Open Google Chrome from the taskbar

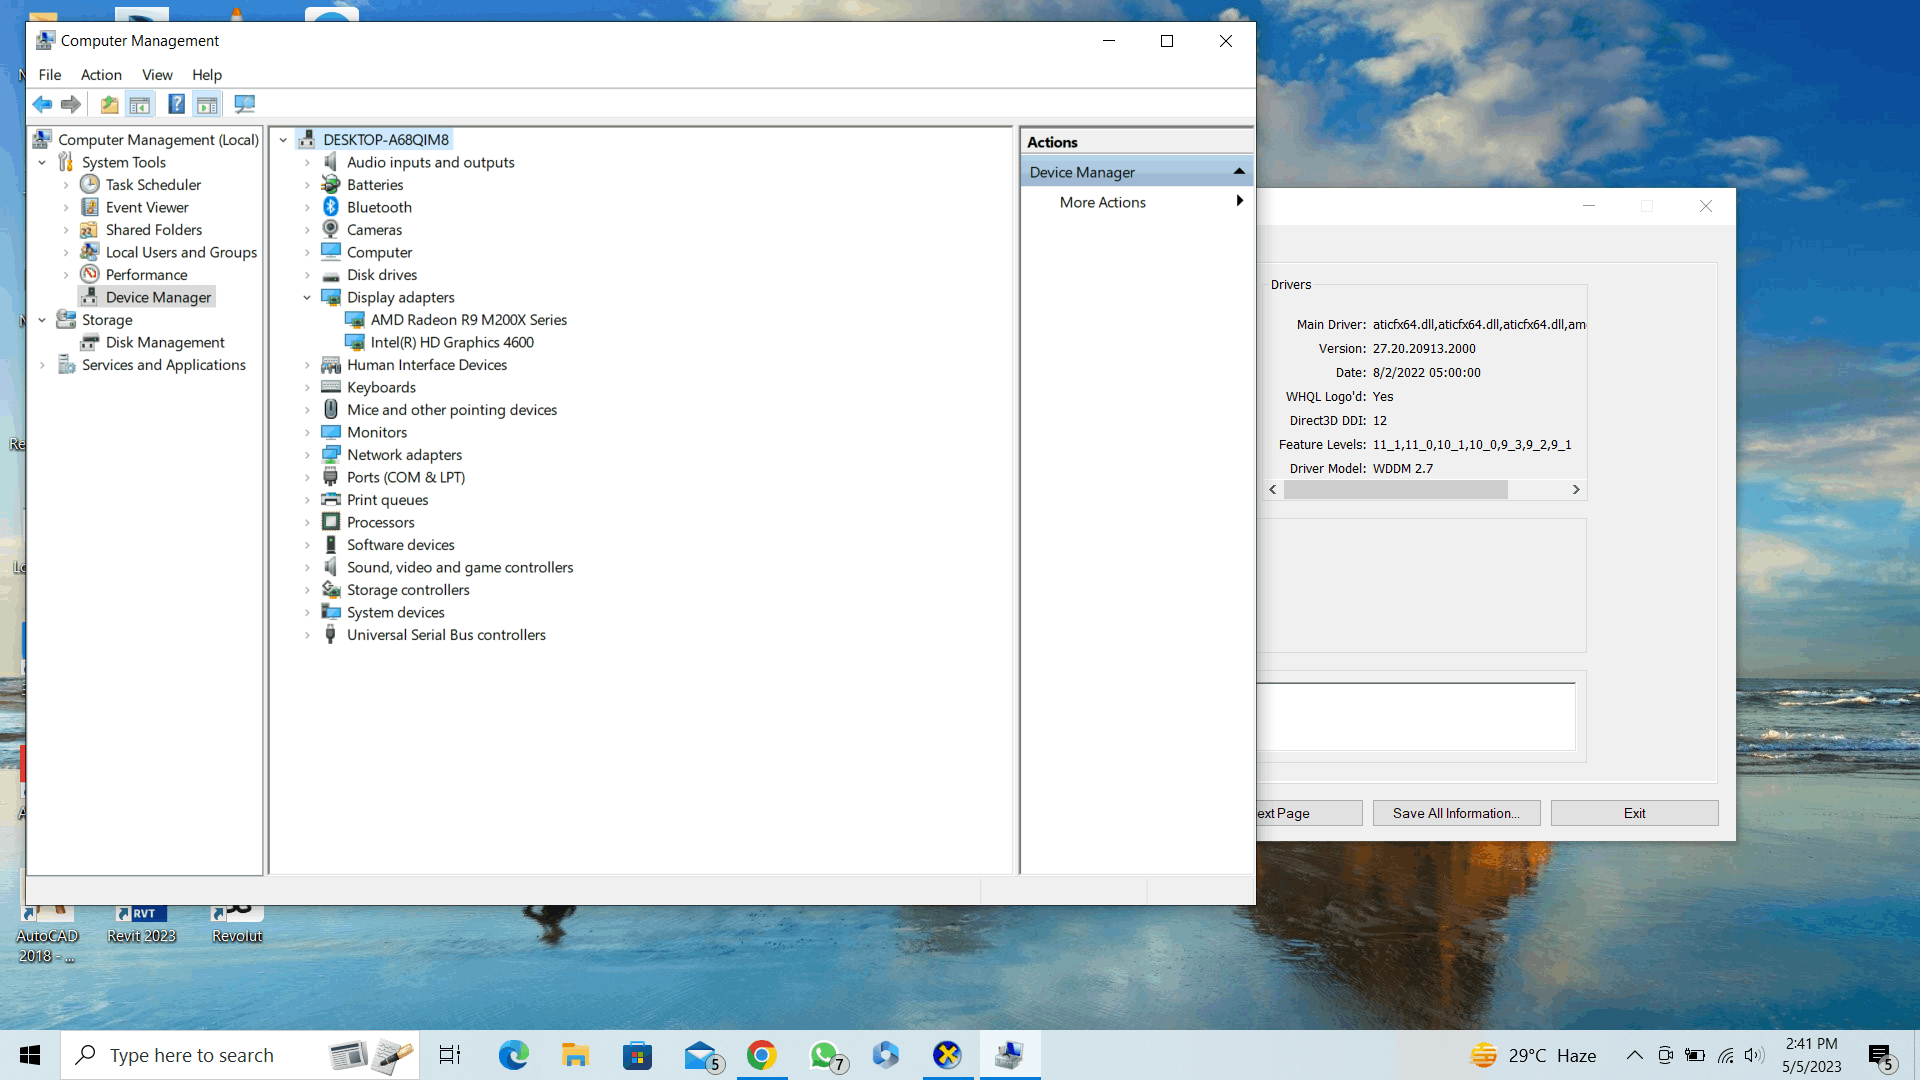(761, 1055)
